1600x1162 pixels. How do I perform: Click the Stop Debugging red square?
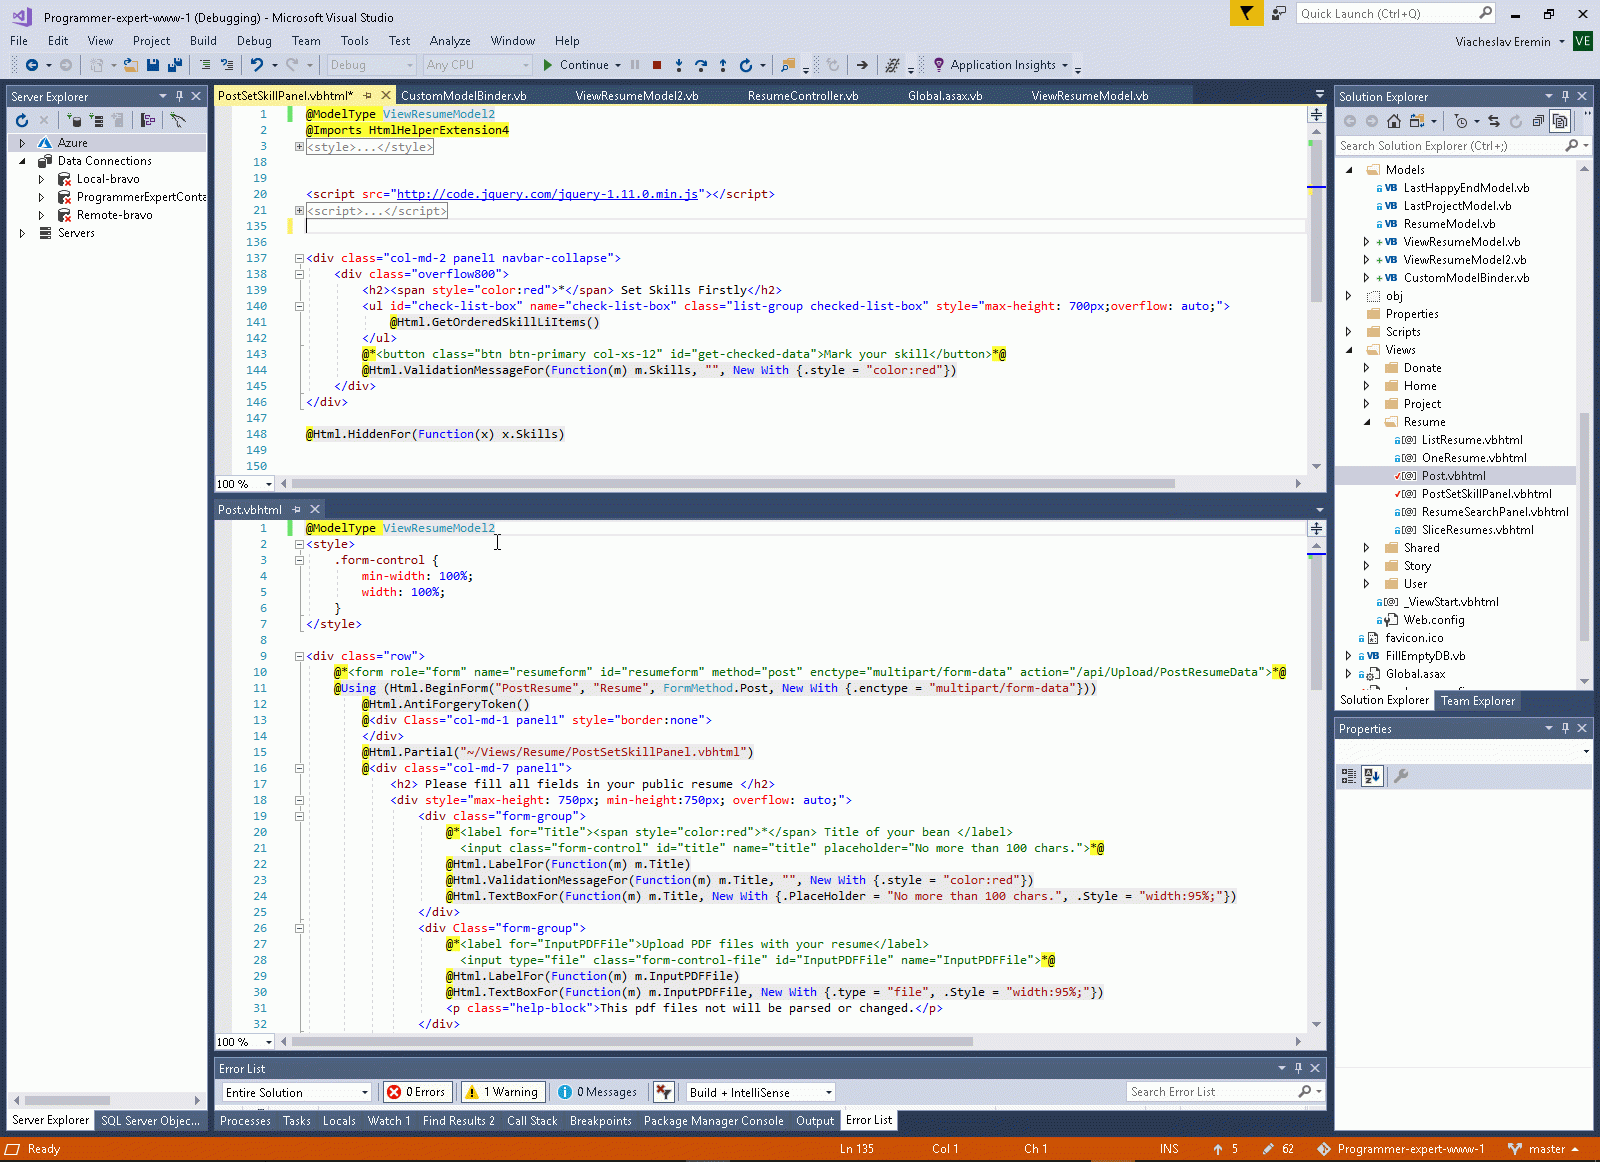pyautogui.click(x=657, y=65)
